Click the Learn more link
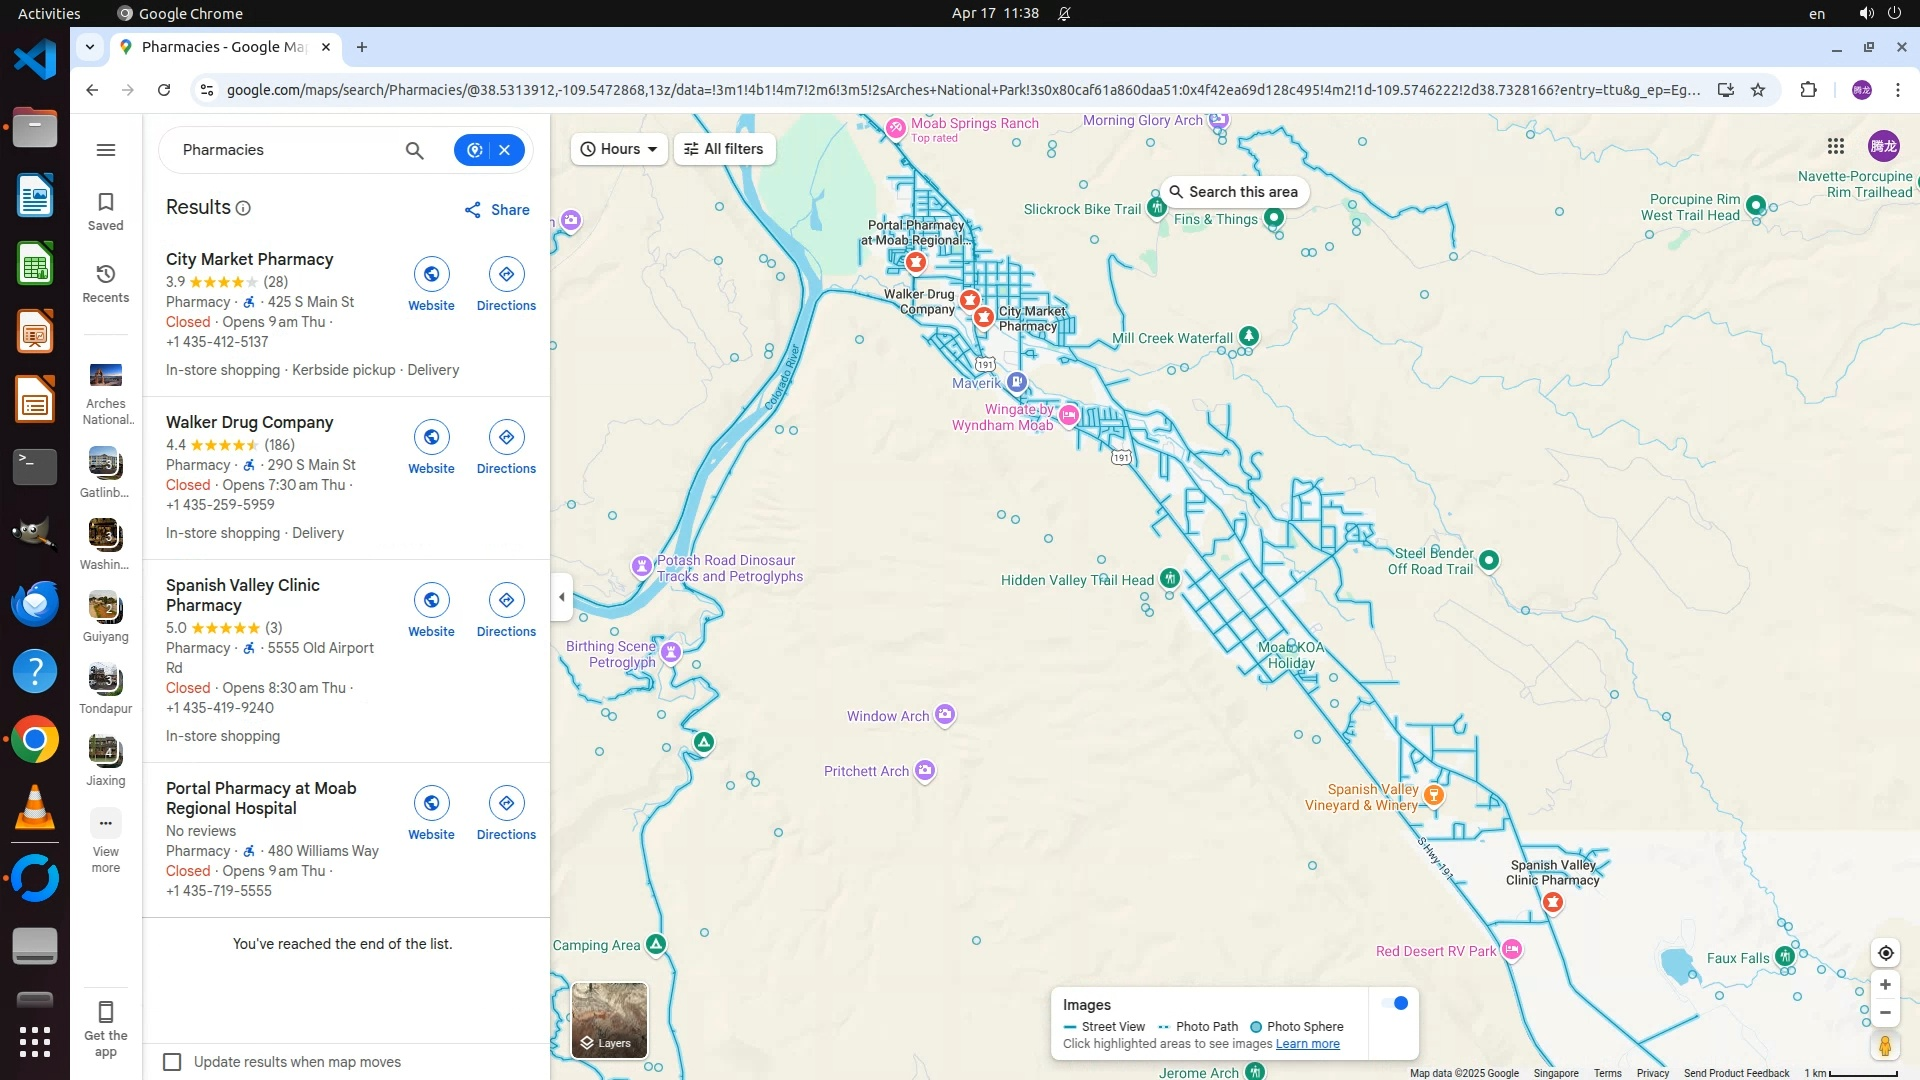The height and width of the screenshot is (1080, 1920). [1307, 1044]
